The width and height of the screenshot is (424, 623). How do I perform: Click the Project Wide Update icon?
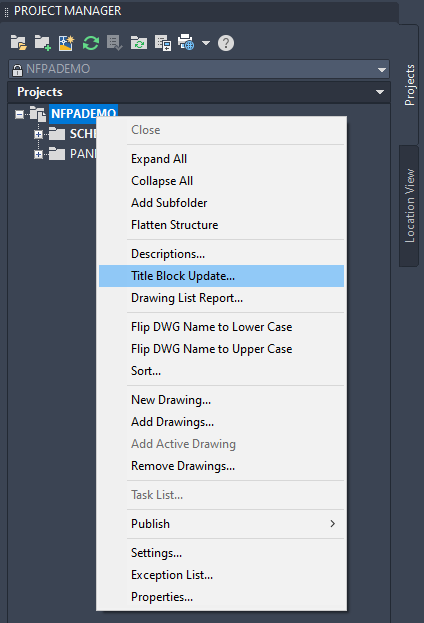pos(139,43)
